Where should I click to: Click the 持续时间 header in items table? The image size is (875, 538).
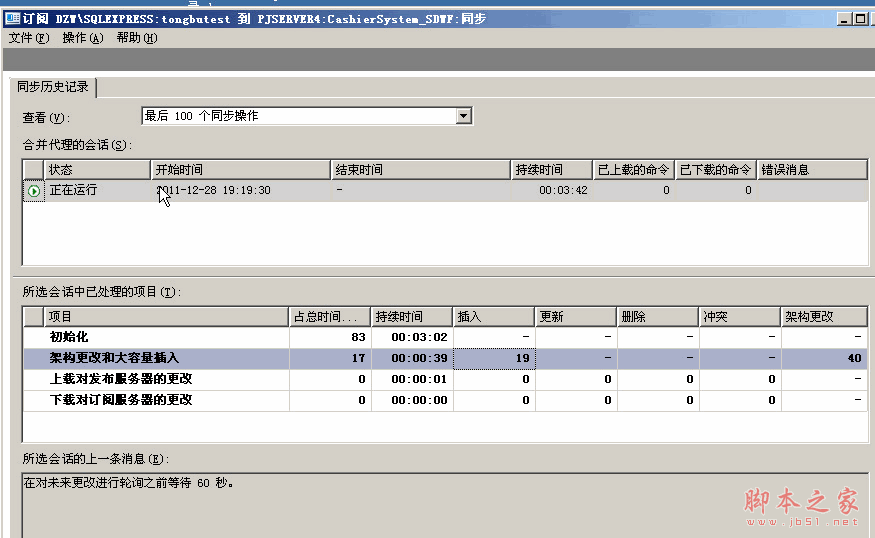[412, 317]
